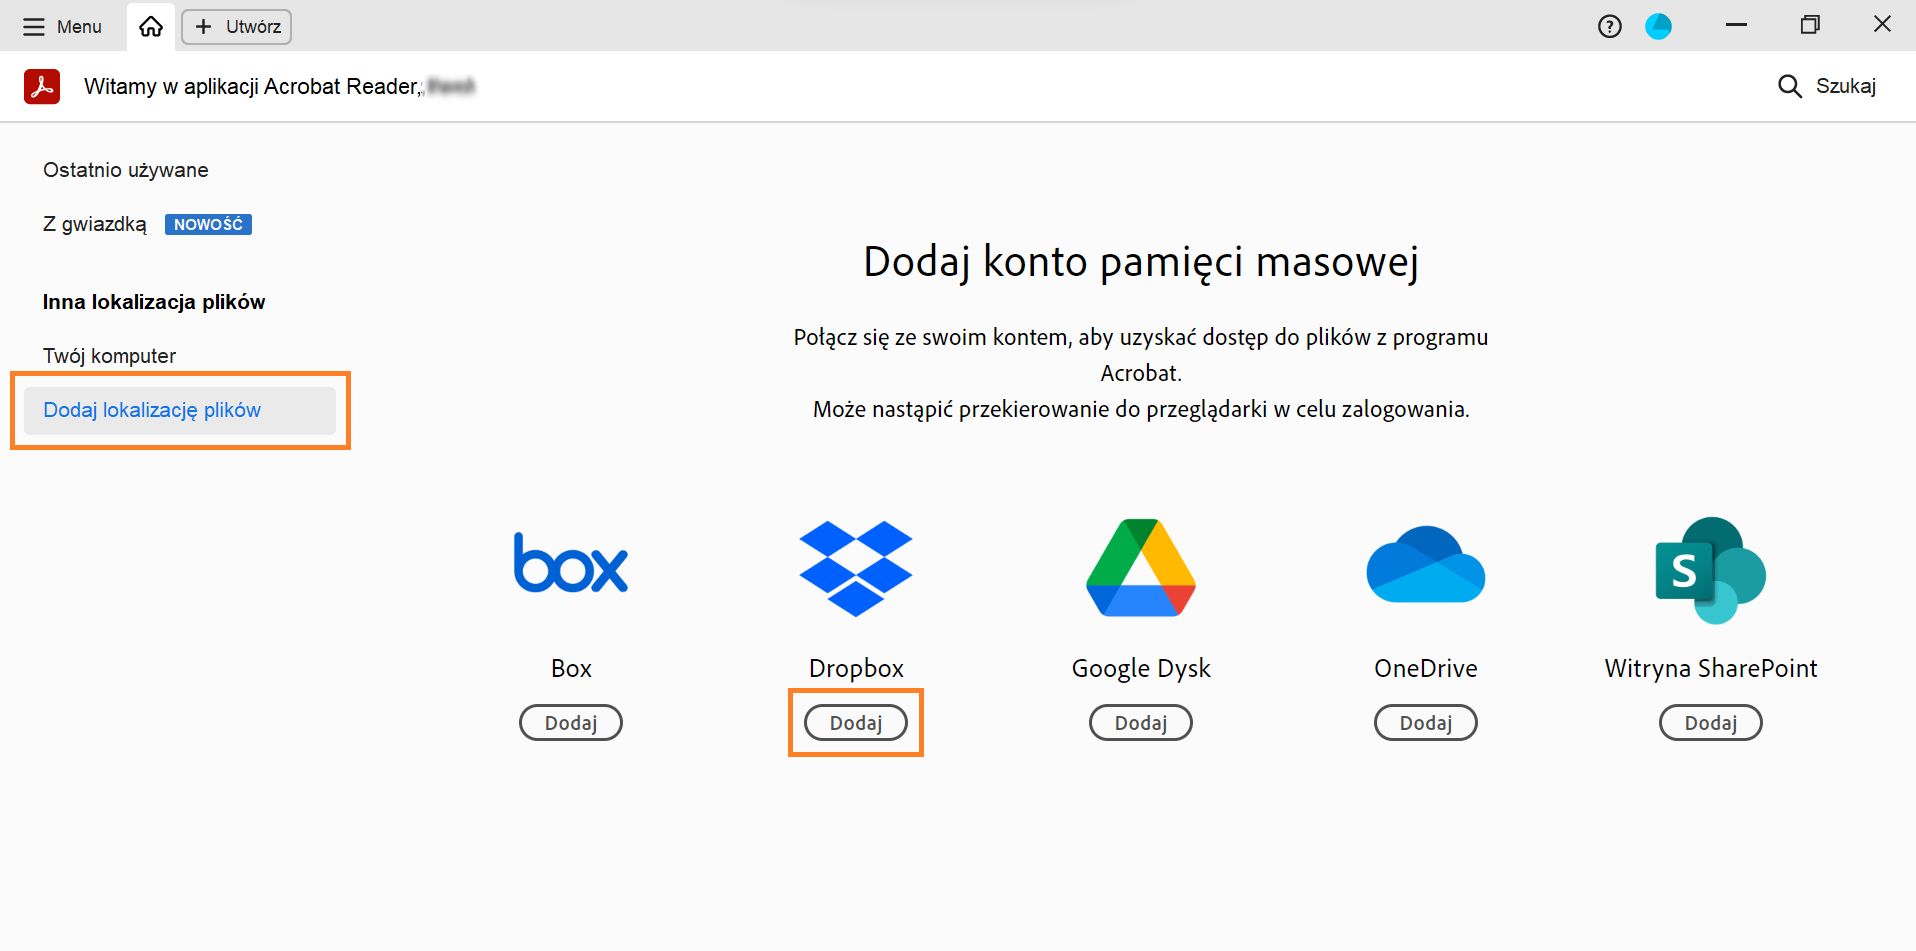Click the Witryna SharePoint icon
Image resolution: width=1916 pixels, height=951 pixels.
[x=1710, y=570]
